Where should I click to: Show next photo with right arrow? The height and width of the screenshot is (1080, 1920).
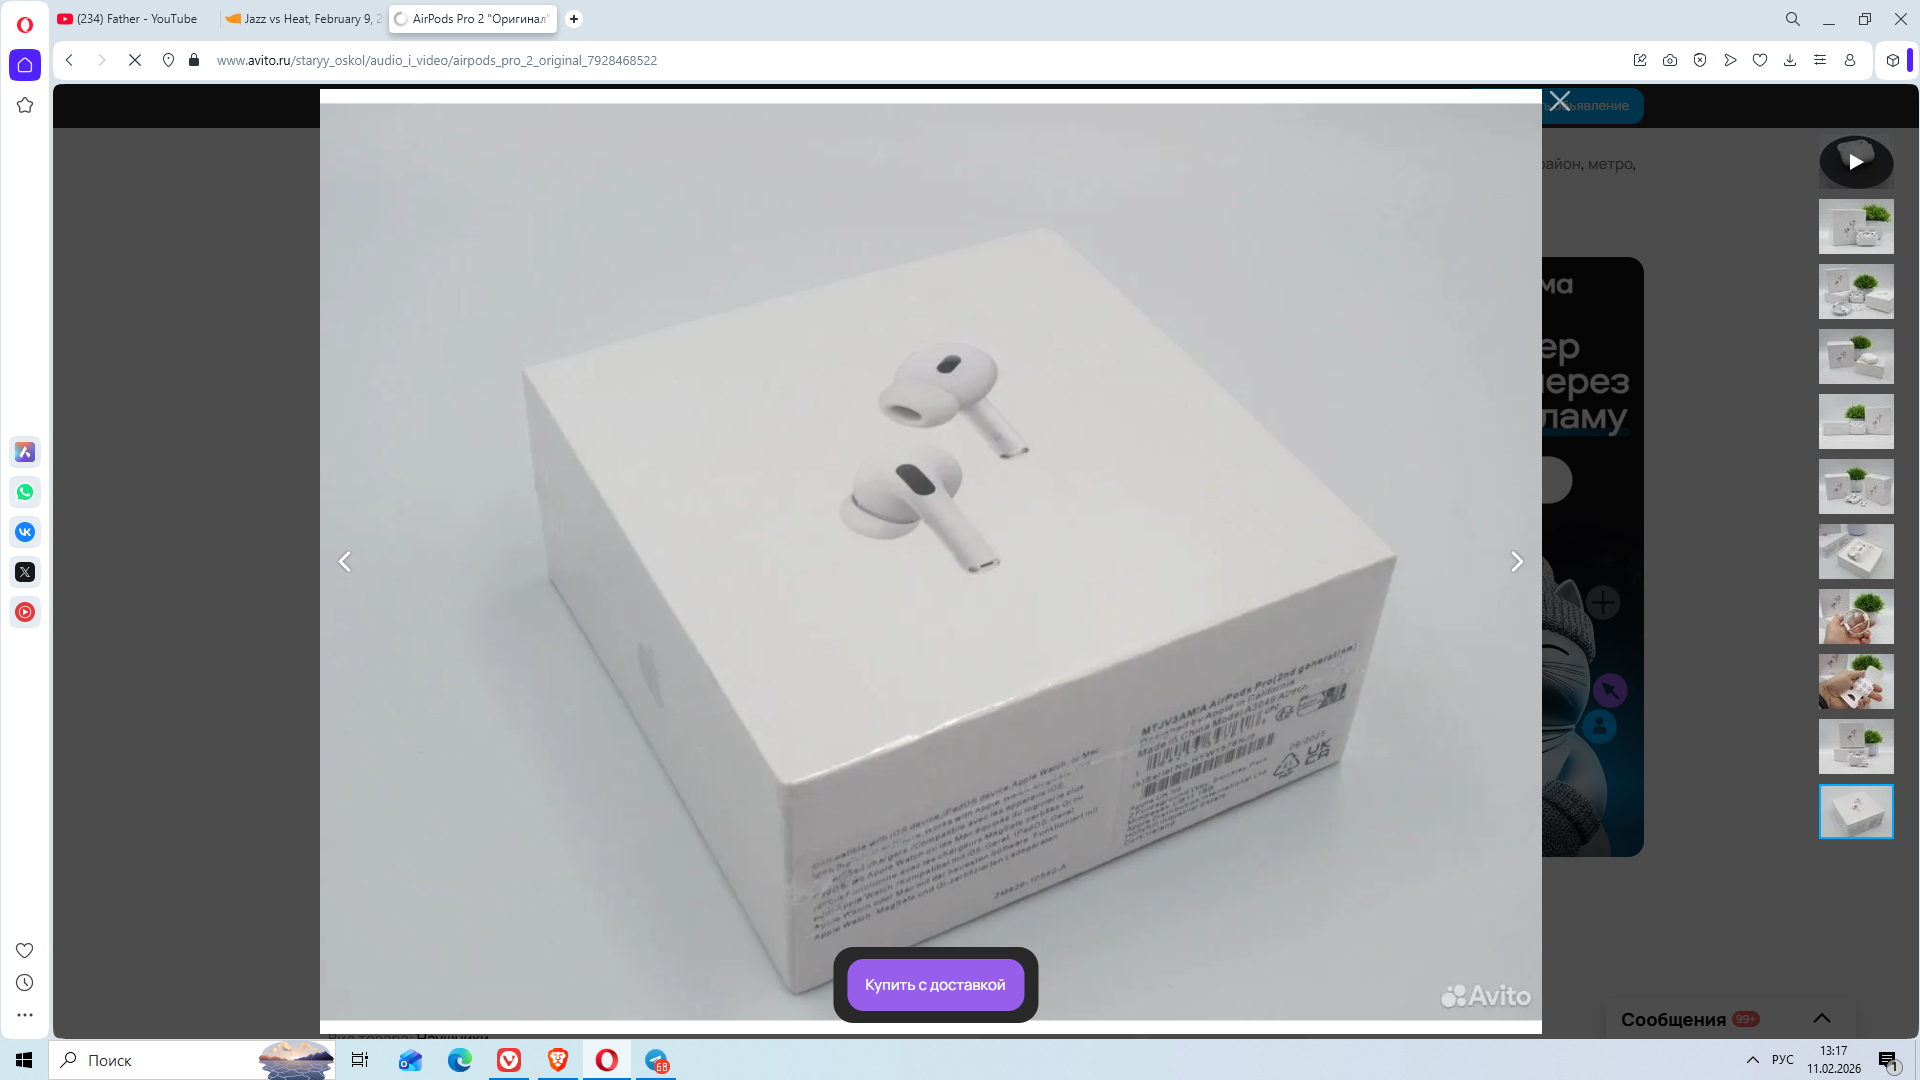1516,562
